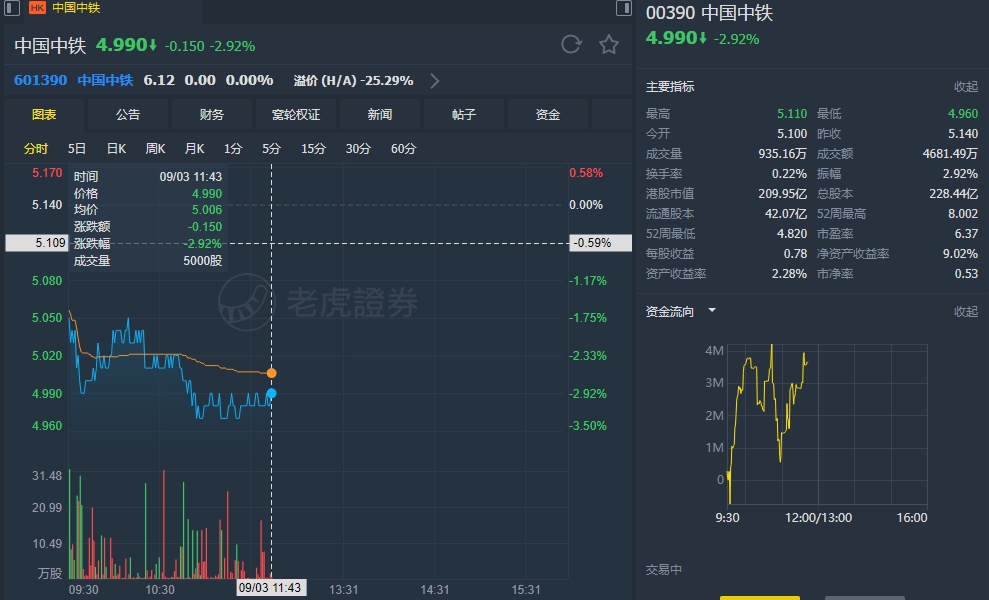Open the 窝轮权证 tab
The image size is (989, 600).
pyautogui.click(x=296, y=115)
